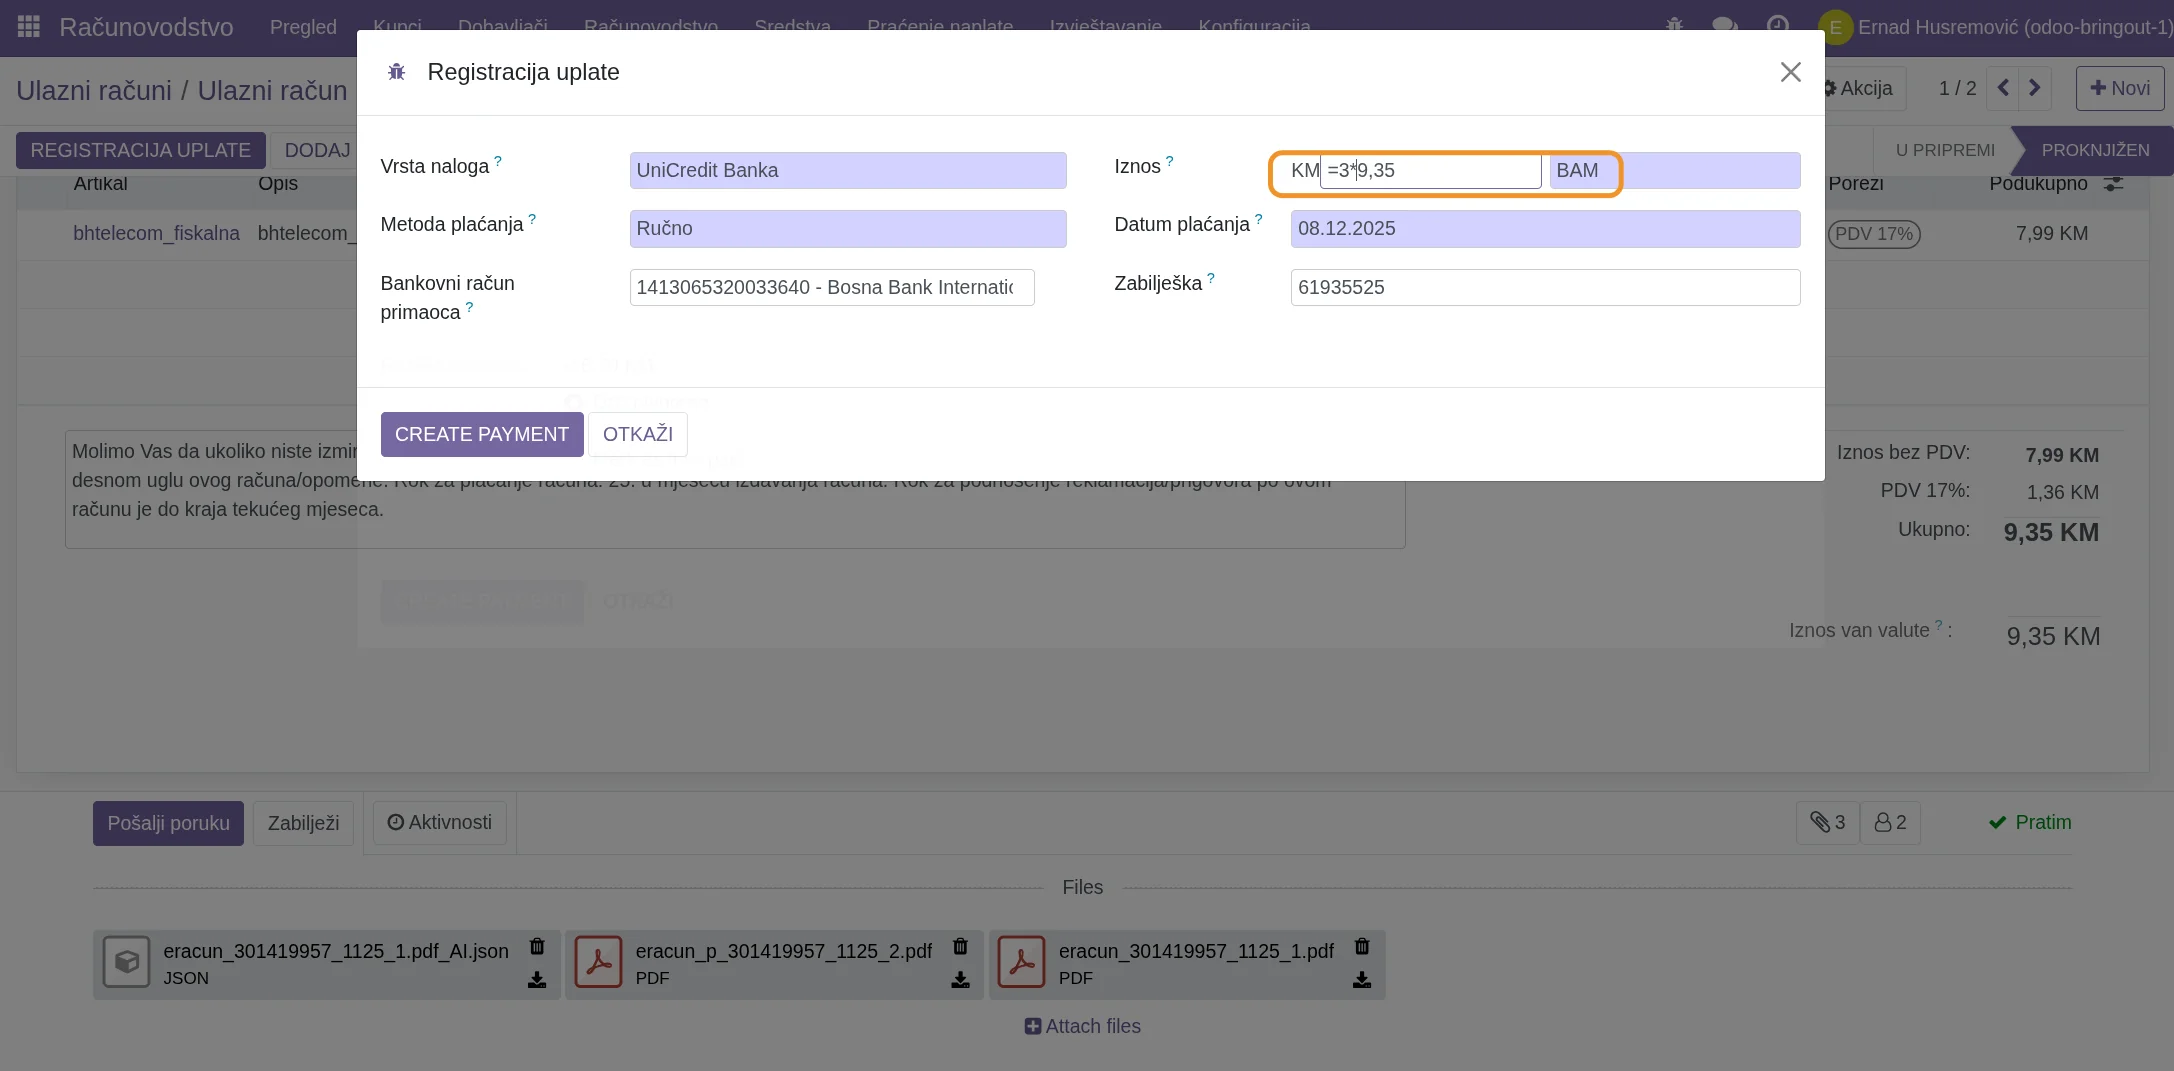Open the apps grid icon top left
This screenshot has height=1071, width=2174.
tap(28, 26)
